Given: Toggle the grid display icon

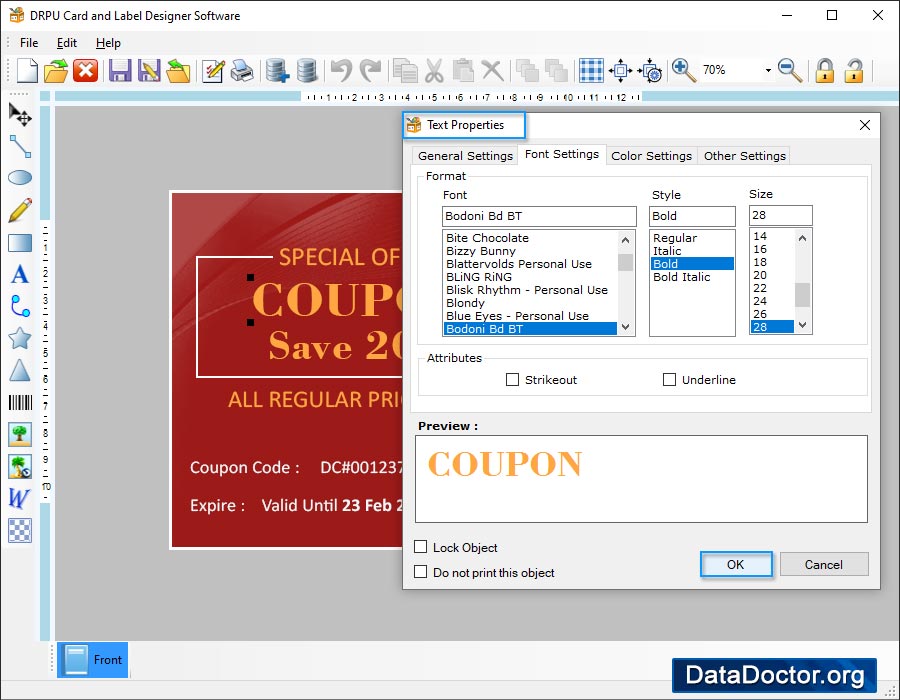Looking at the screenshot, I should [591, 71].
